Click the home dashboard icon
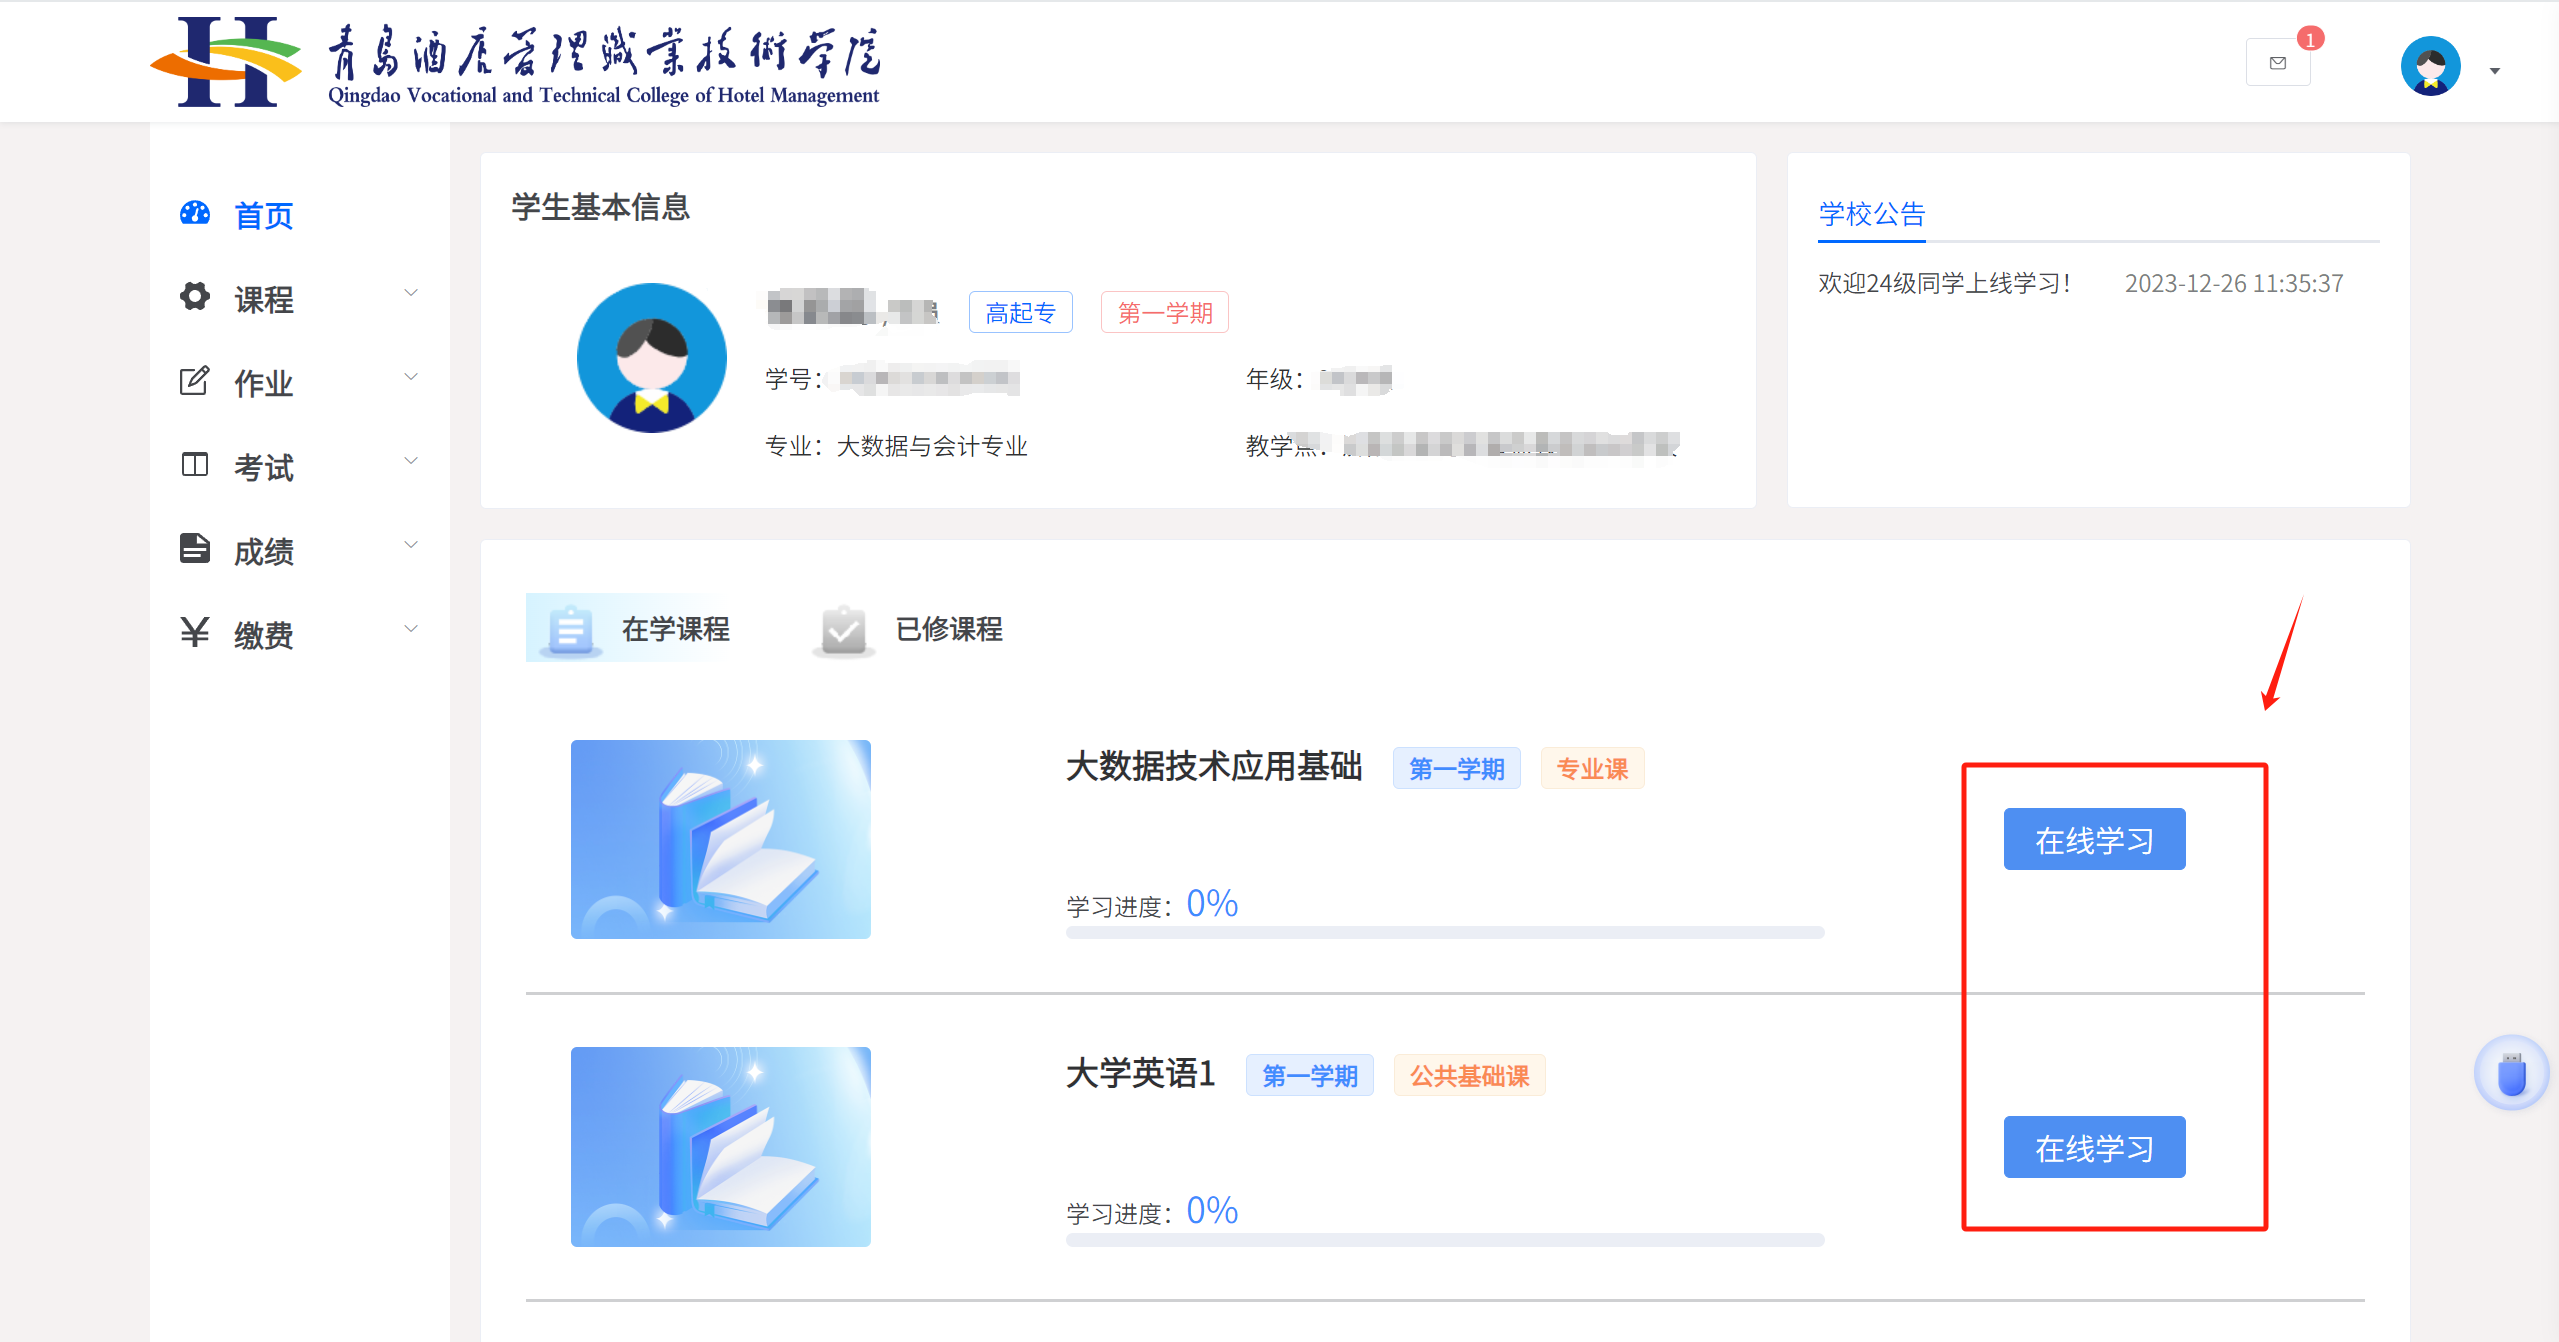This screenshot has height=1342, width=2559. click(195, 214)
